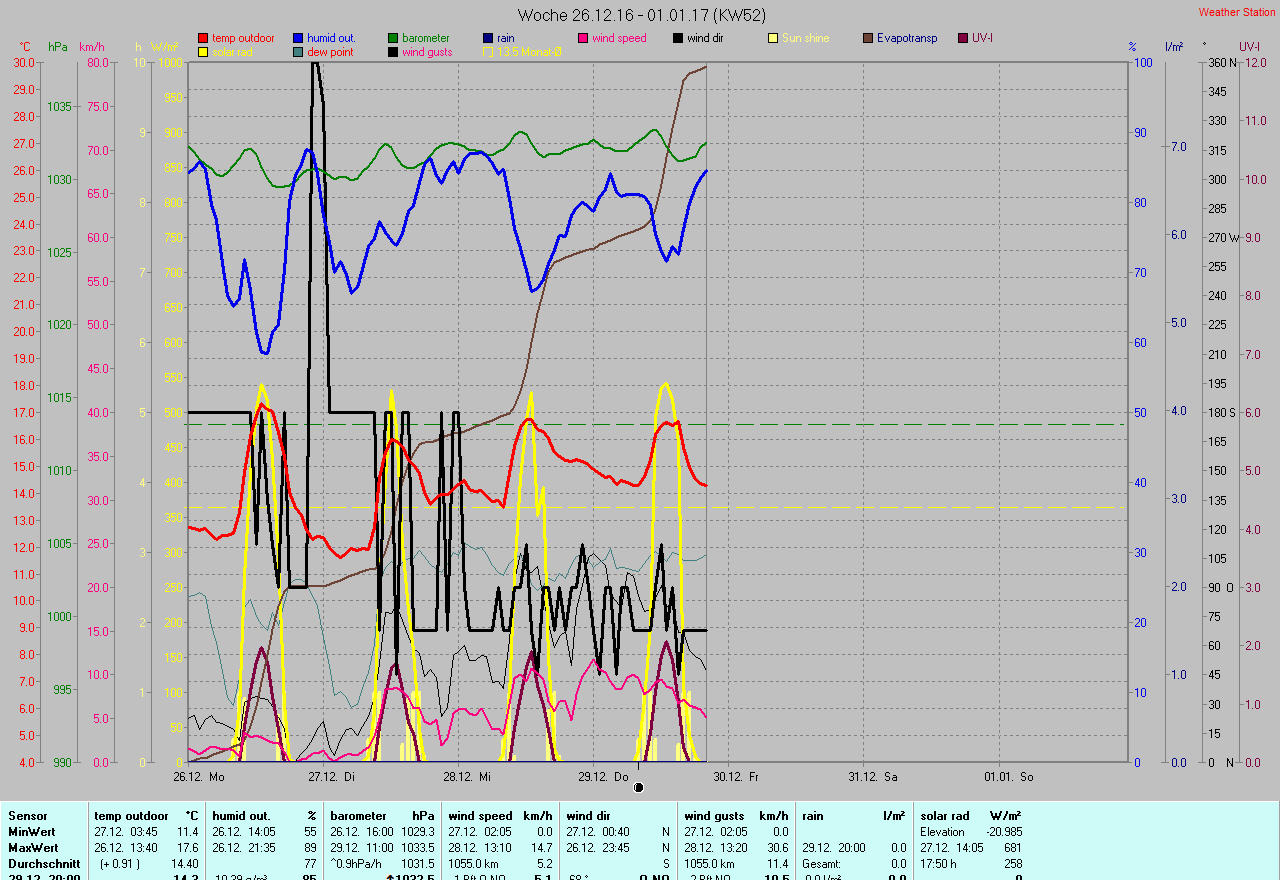1280x880 pixels.
Task: Click the 'wind speed km/h' table column header
Action: pos(501,816)
